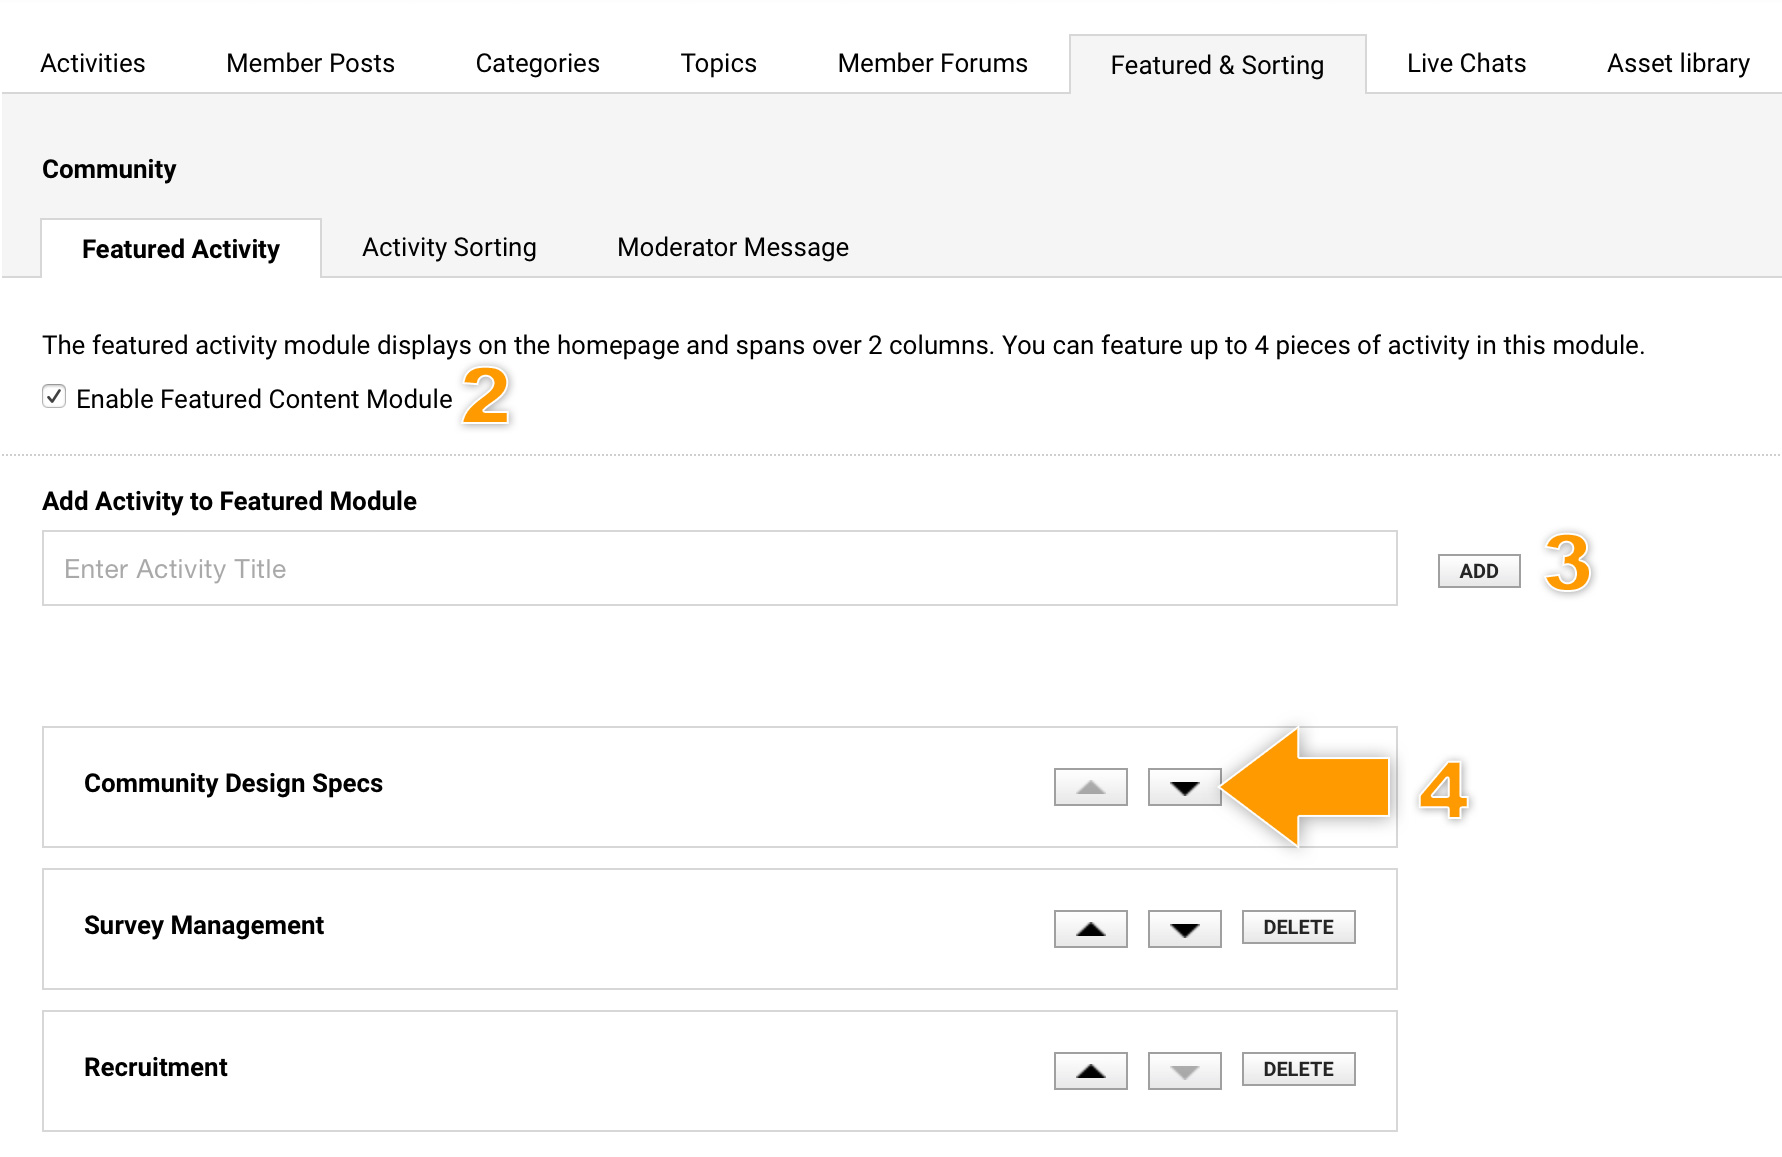
Task: Open the Categories tab
Action: [537, 63]
